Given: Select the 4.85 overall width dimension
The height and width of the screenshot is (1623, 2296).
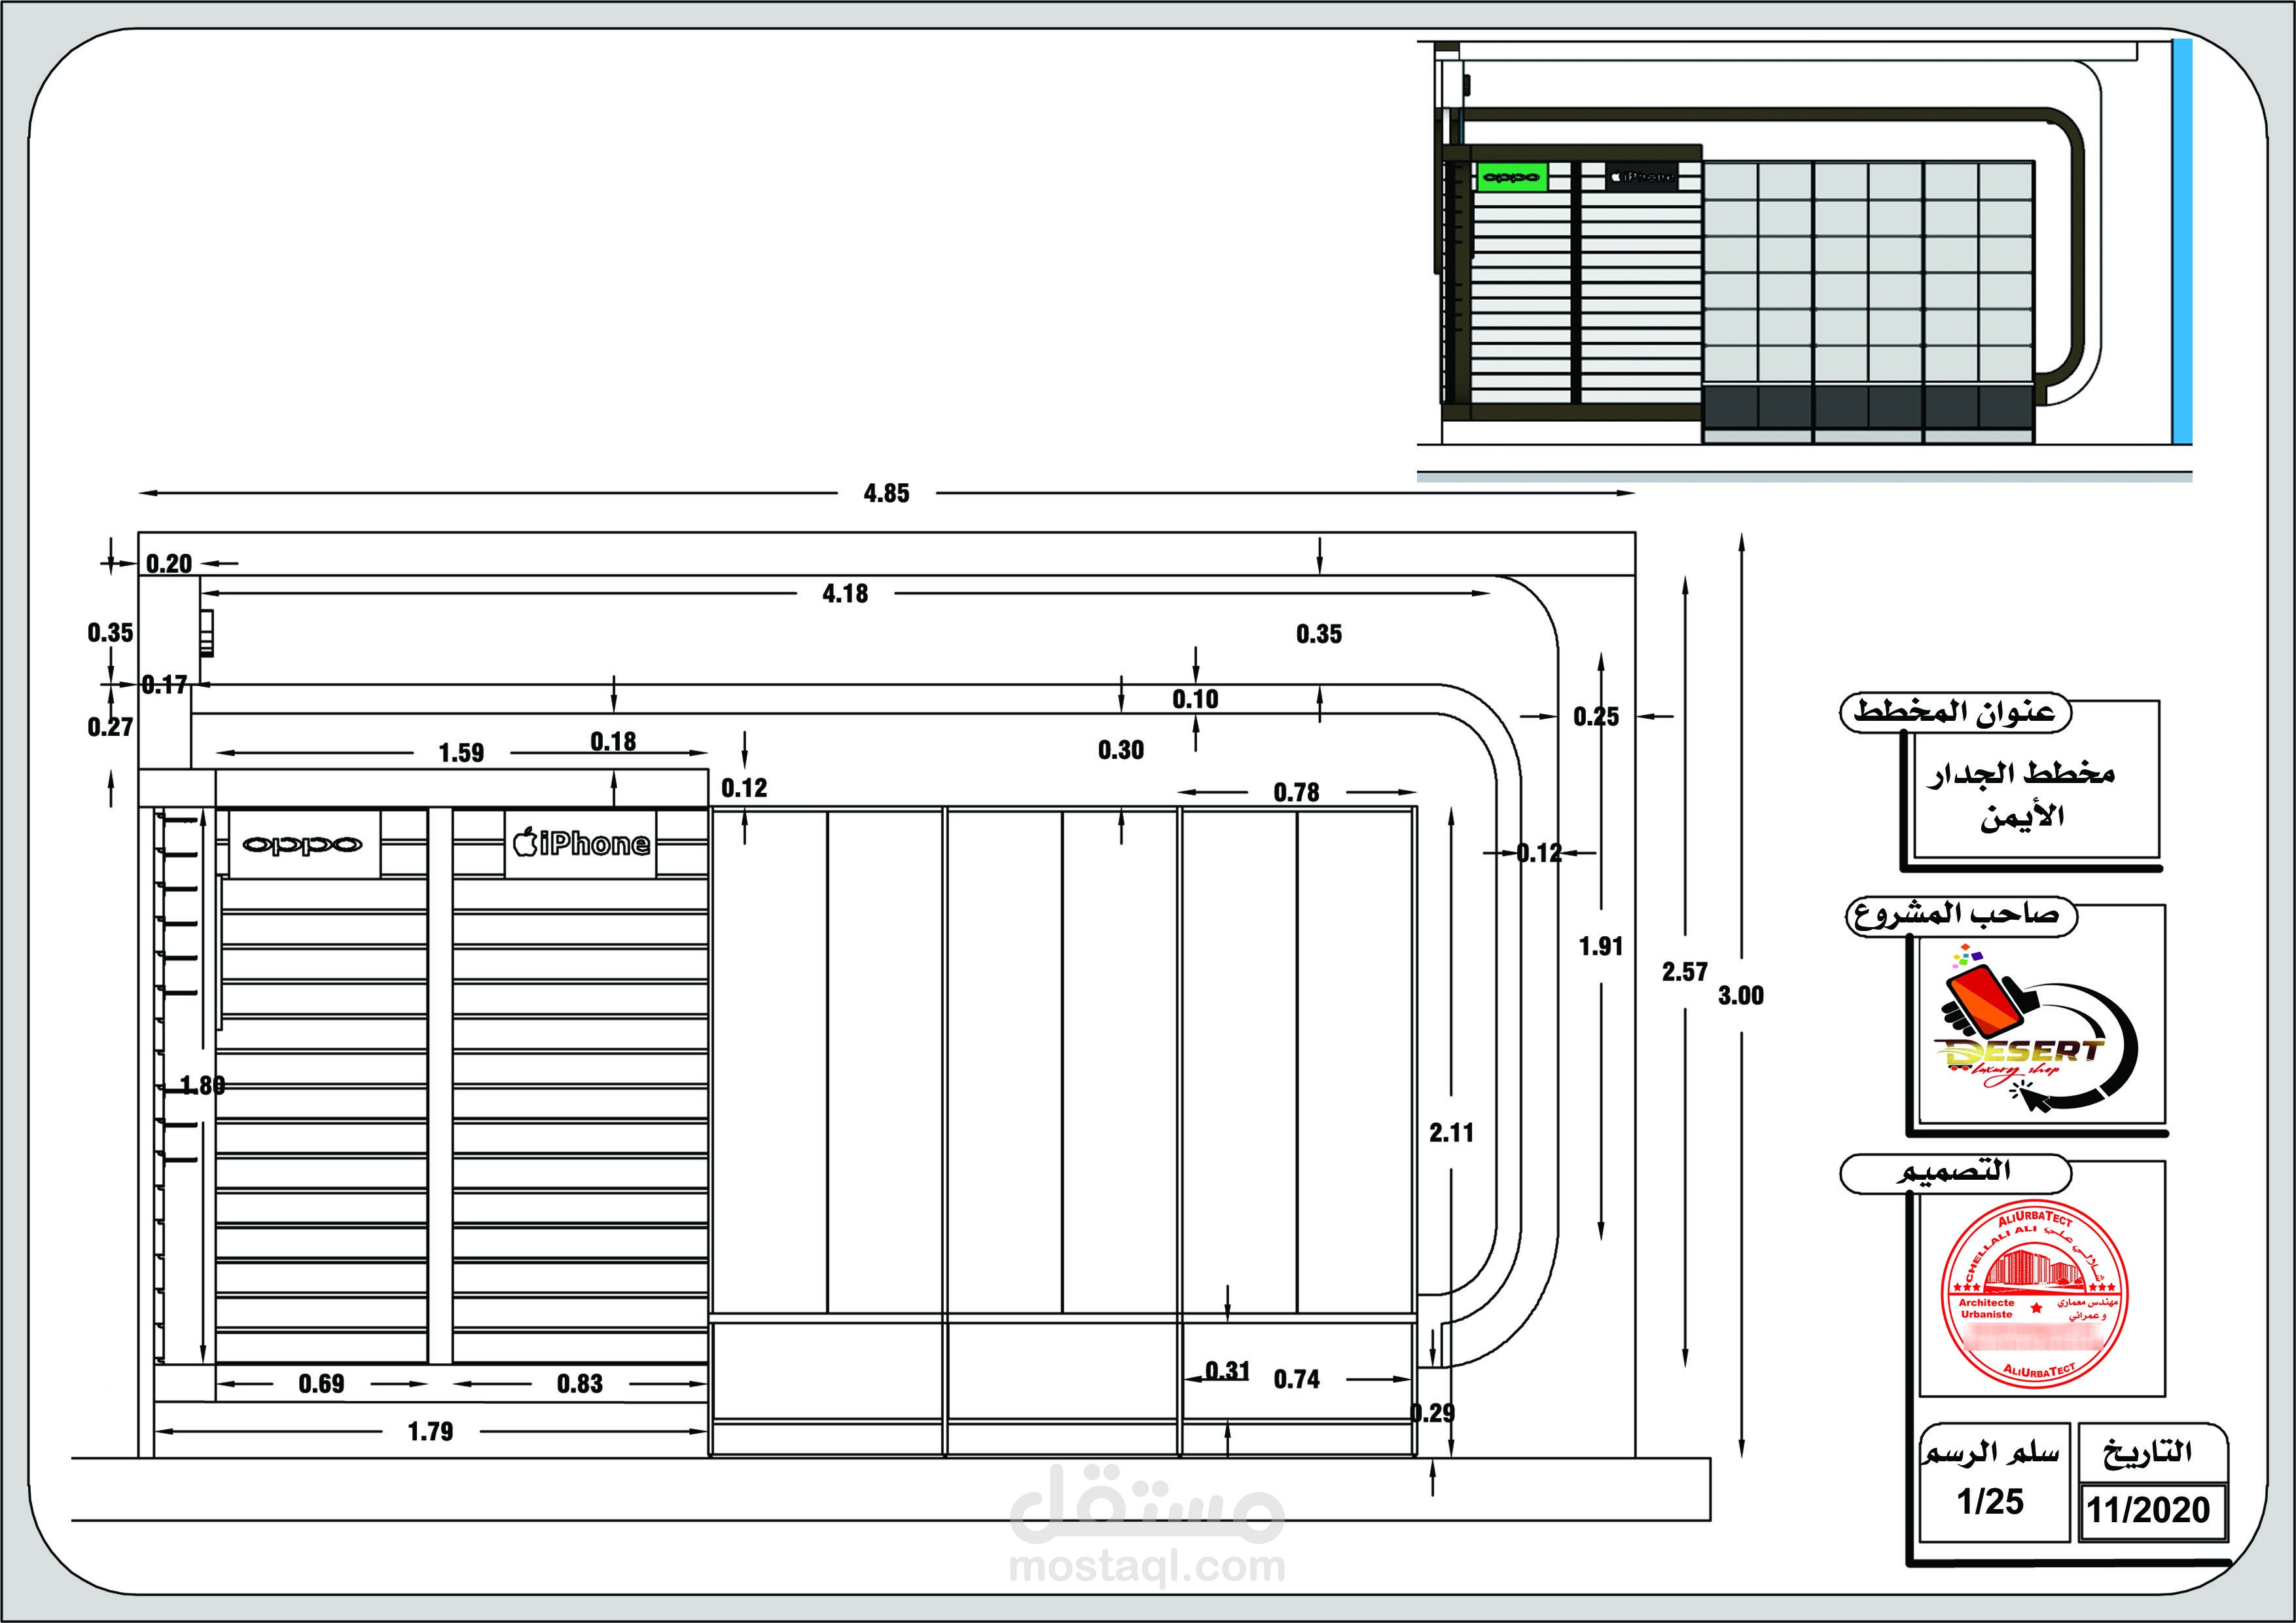Looking at the screenshot, I should tap(886, 493).
